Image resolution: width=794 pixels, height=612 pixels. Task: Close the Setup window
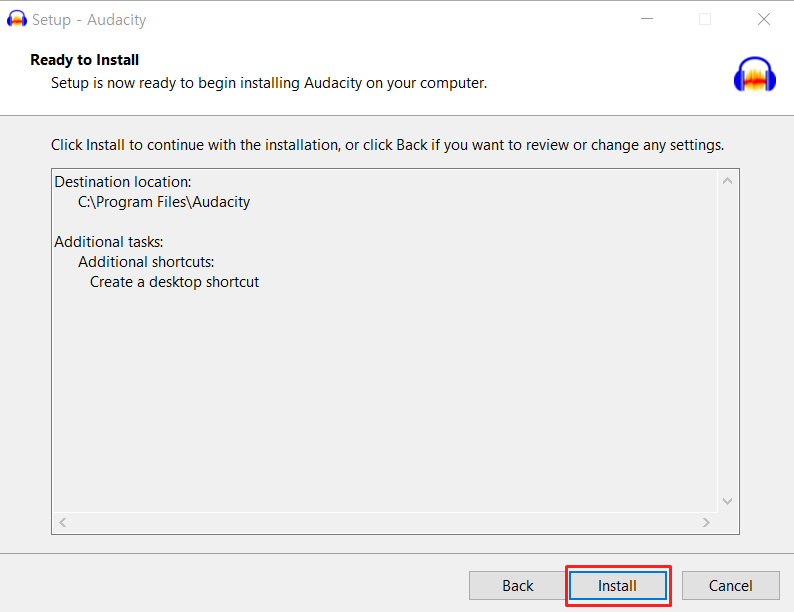764,19
